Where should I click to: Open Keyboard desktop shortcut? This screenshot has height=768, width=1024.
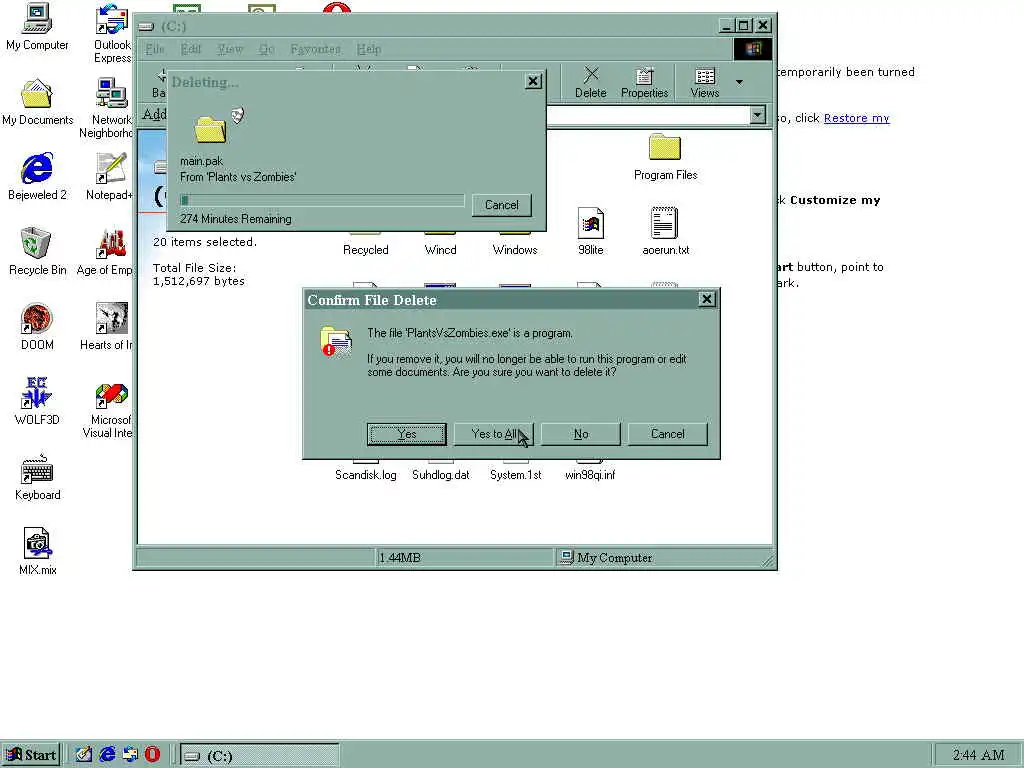(37, 477)
